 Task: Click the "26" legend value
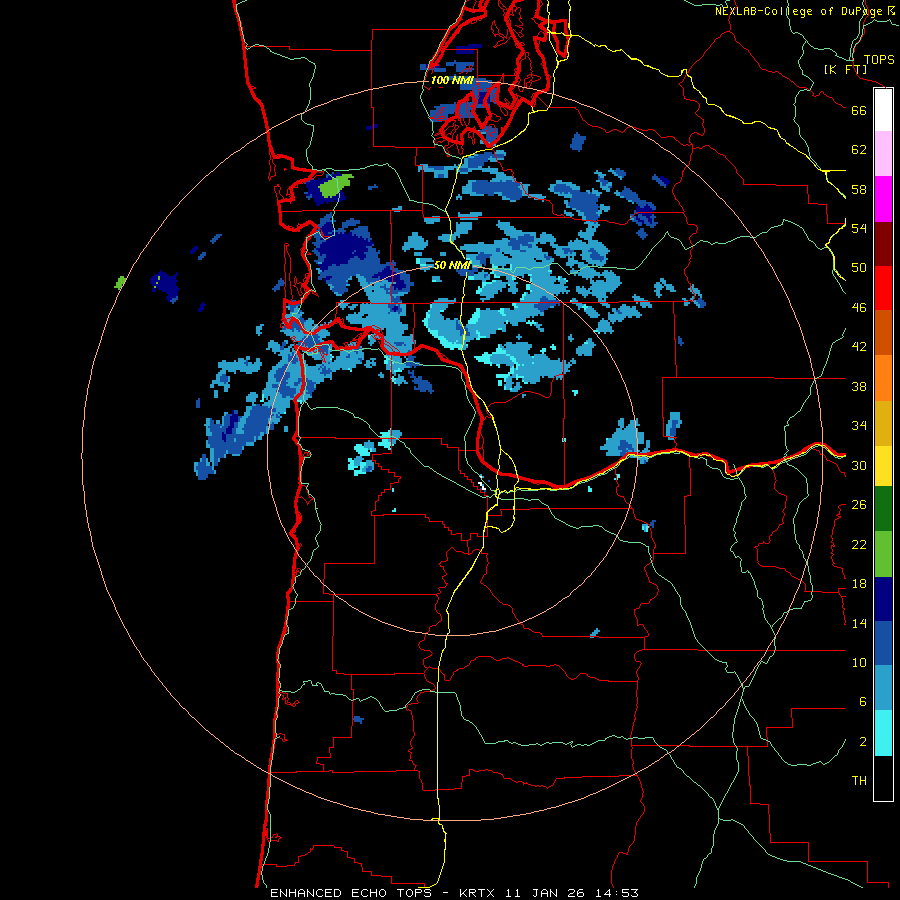859,505
